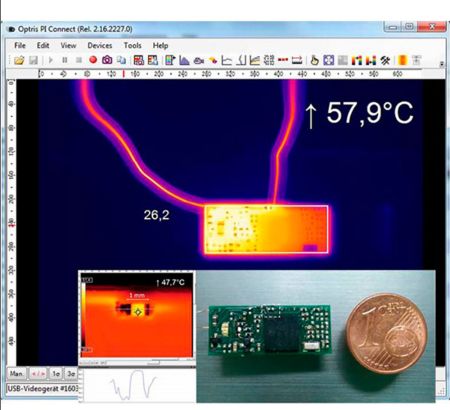The image size is (450, 410).
Task: Click the stop button in toolbar
Action: (x=79, y=60)
